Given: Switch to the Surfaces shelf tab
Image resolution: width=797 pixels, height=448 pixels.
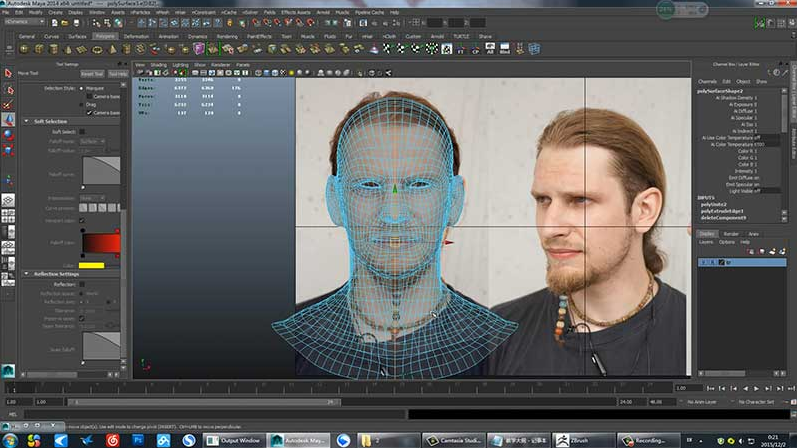Looking at the screenshot, I should point(77,37).
